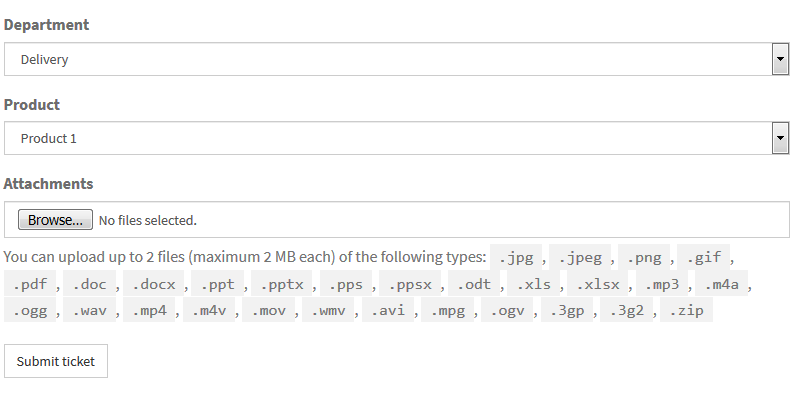Viewport: 797px width, 418px height.
Task: Click the Product field label
Action: (32, 104)
